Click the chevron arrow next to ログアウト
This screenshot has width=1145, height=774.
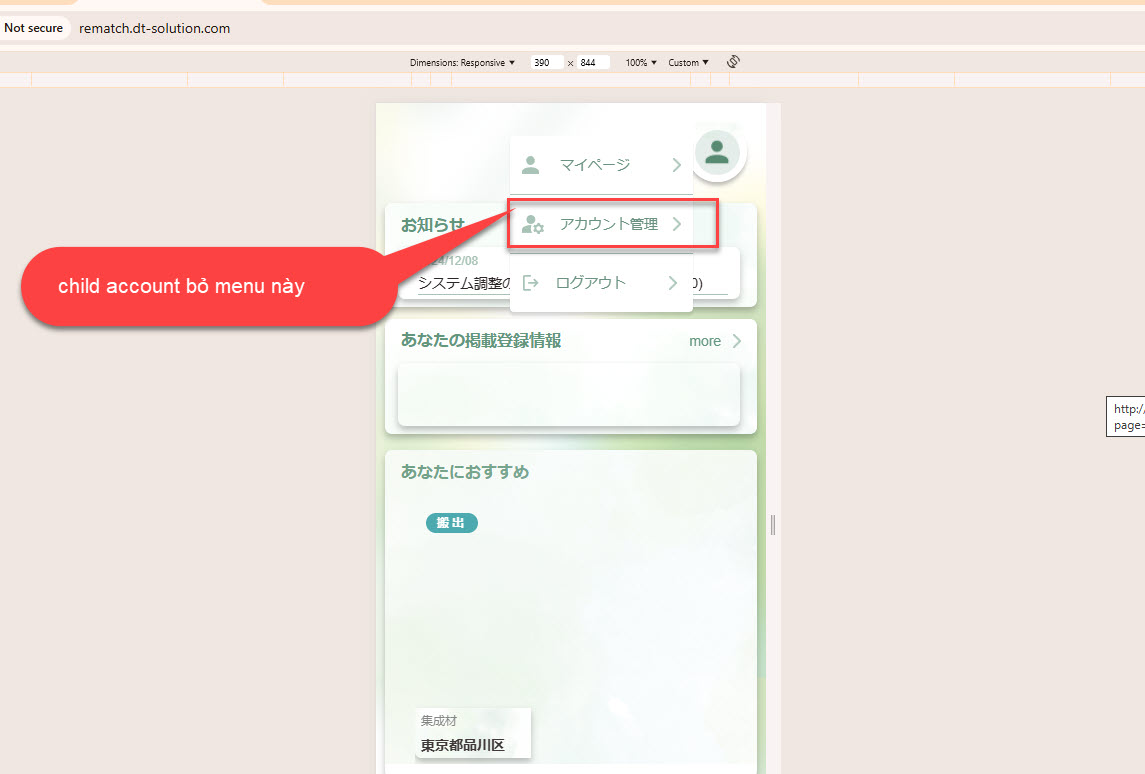coord(673,283)
